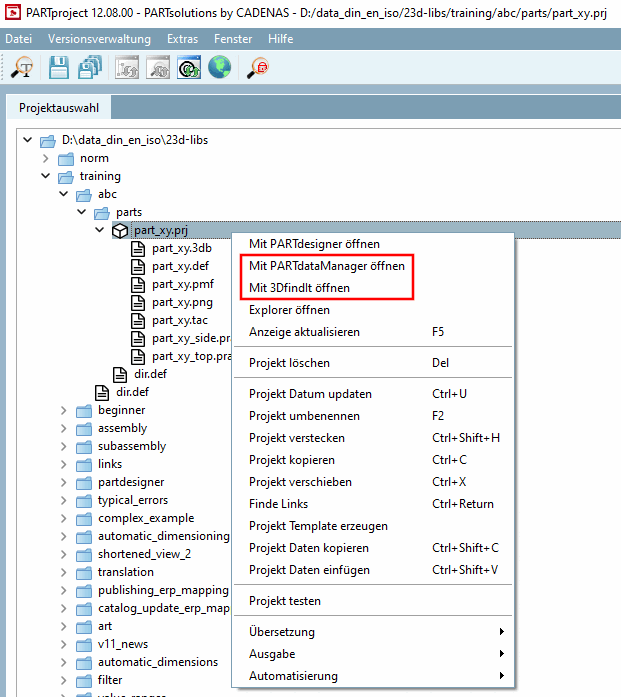Image resolution: width=621 pixels, height=697 pixels.
Task: Choose Projekt testen
Action: [x=373, y=601]
